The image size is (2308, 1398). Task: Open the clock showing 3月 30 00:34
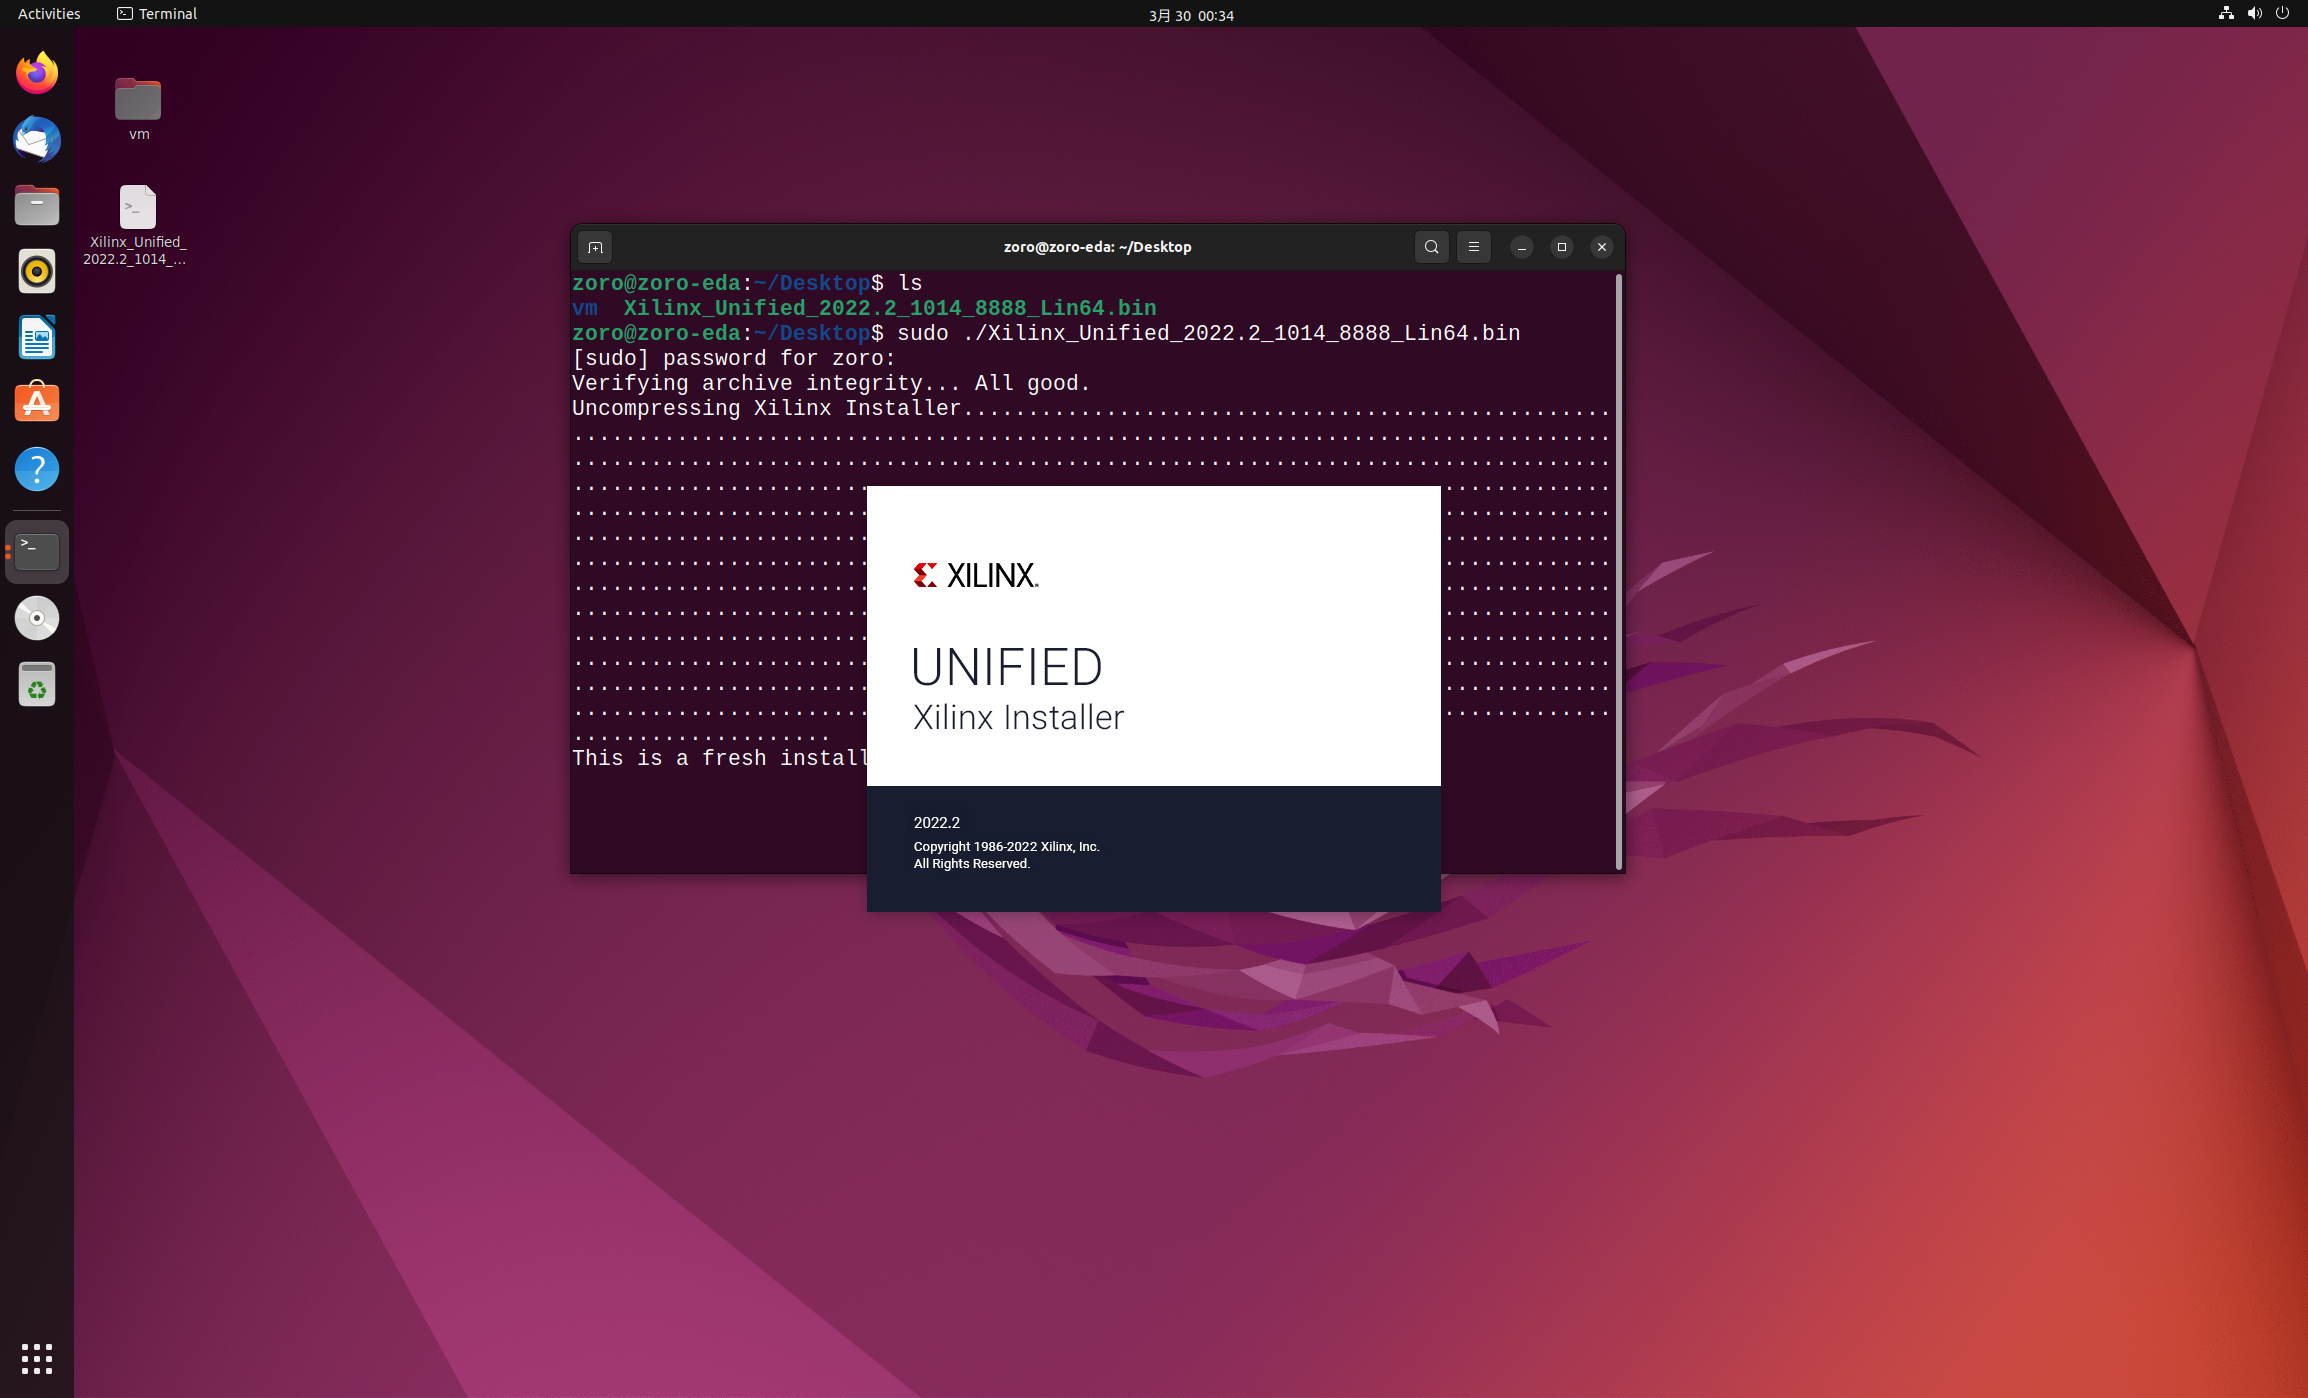tap(1191, 15)
